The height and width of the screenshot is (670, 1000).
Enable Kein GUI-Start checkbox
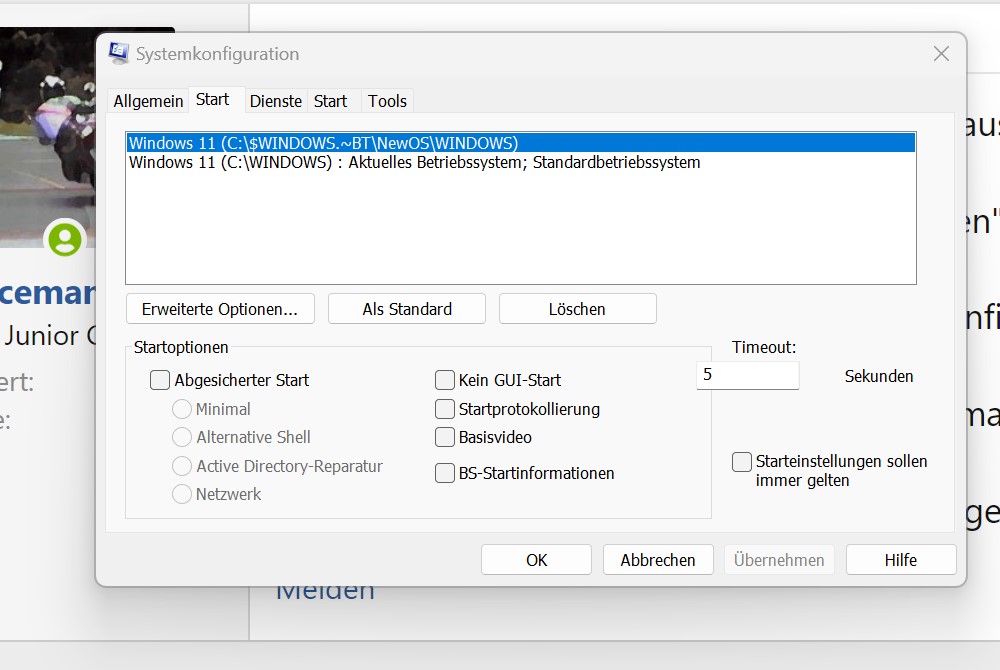point(445,380)
